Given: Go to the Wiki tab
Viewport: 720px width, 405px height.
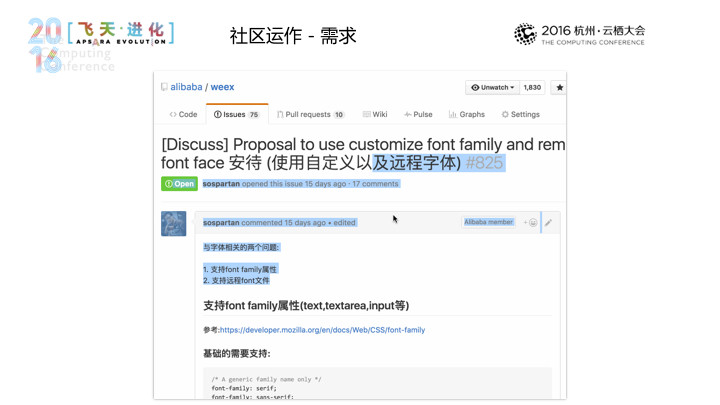Looking at the screenshot, I should pyautogui.click(x=375, y=114).
